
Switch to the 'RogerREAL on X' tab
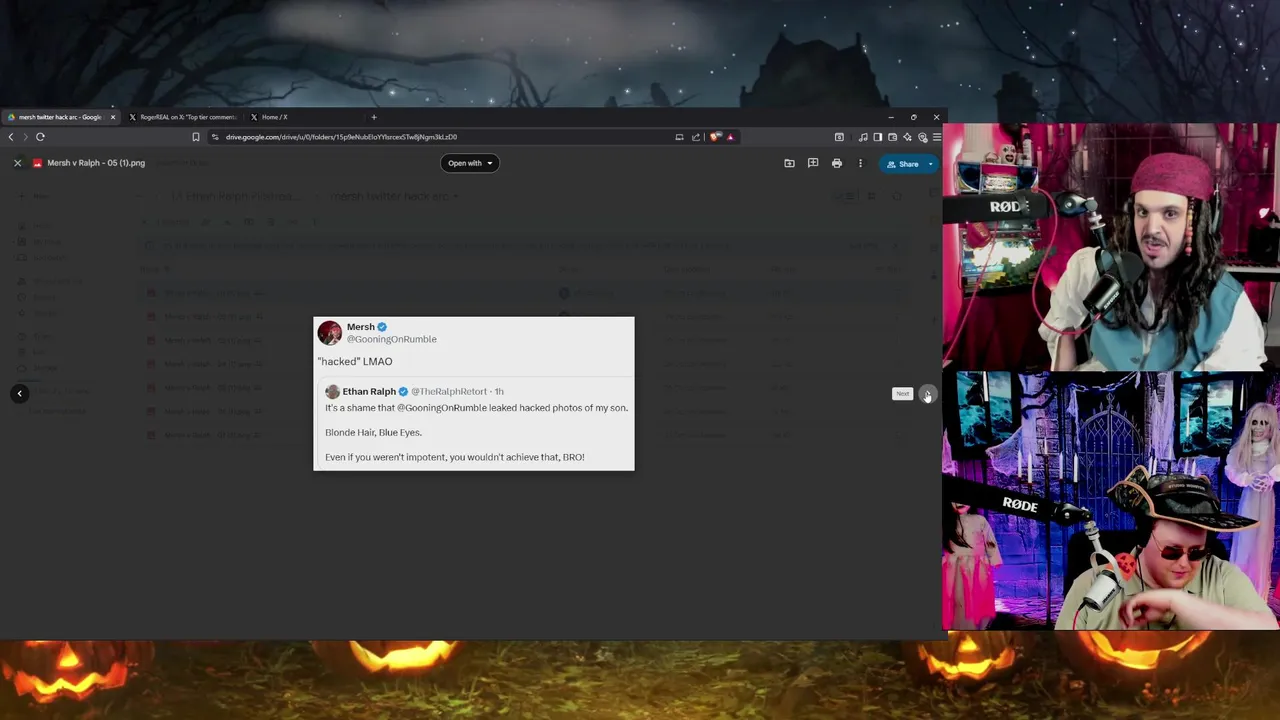pos(185,117)
